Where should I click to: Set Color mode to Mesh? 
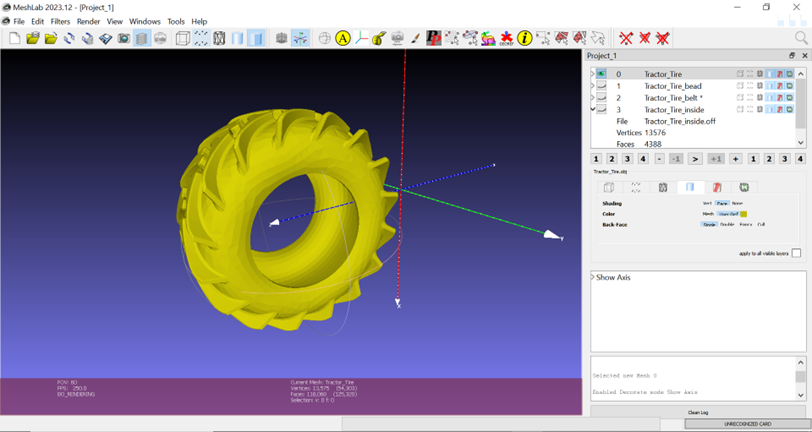(x=708, y=214)
